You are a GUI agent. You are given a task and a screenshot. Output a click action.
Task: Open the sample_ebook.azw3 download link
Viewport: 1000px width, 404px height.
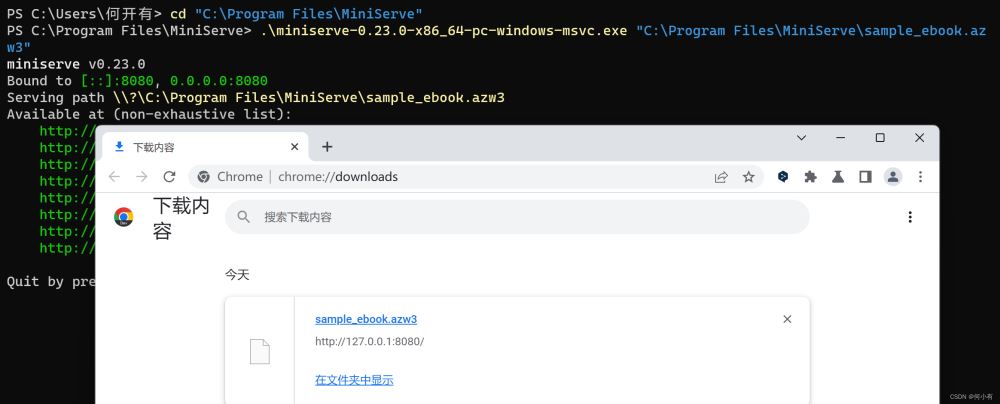pos(365,319)
